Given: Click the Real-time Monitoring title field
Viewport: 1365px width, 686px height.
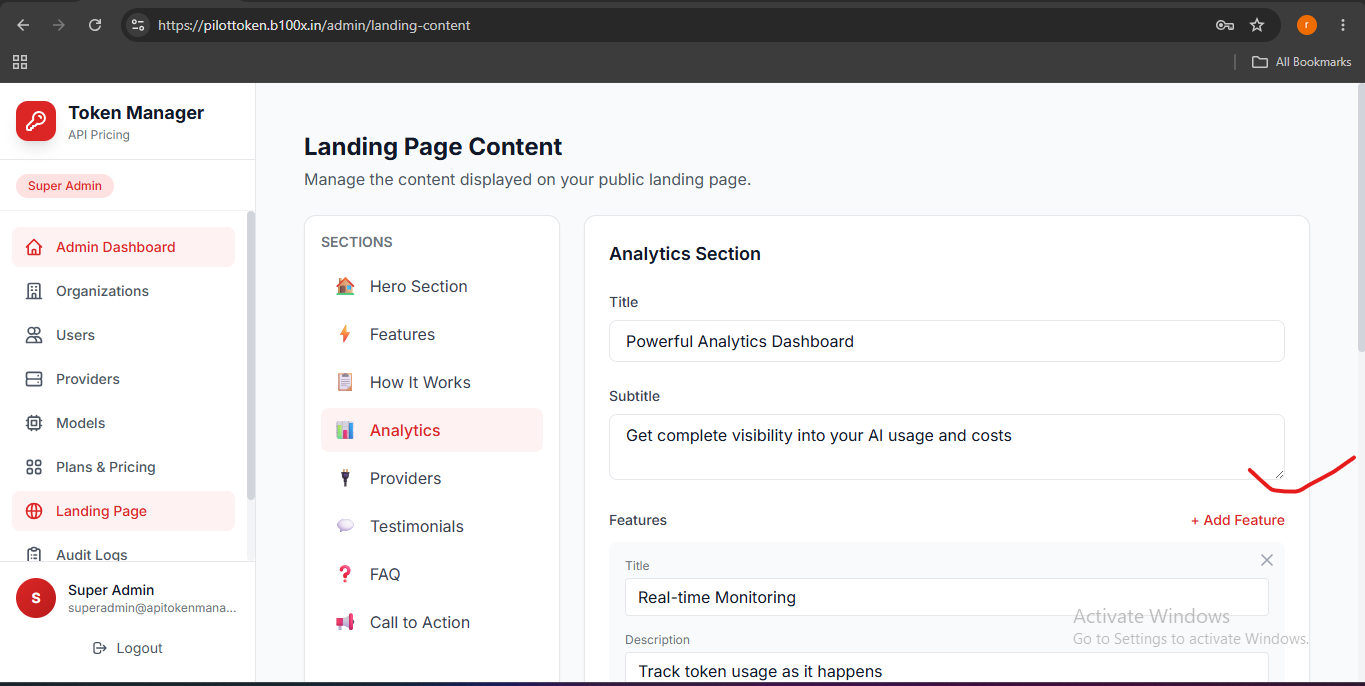Looking at the screenshot, I should pos(946,597).
